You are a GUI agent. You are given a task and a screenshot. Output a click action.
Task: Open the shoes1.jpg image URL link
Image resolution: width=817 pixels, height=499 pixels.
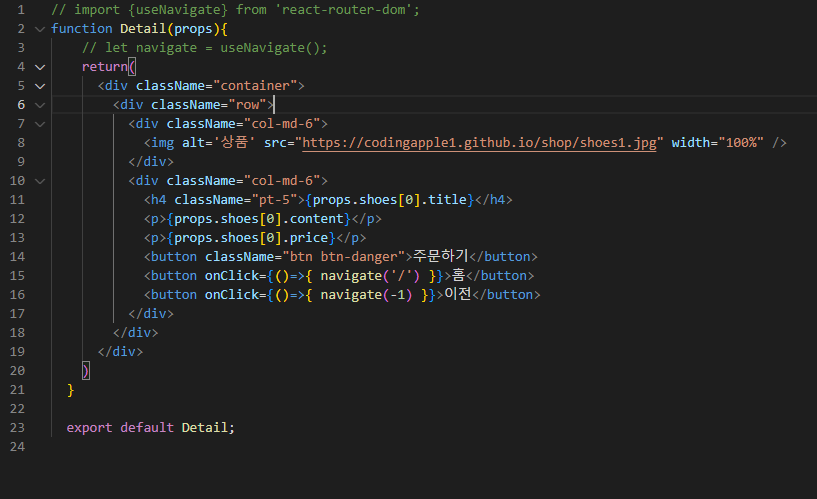pyautogui.click(x=479, y=143)
